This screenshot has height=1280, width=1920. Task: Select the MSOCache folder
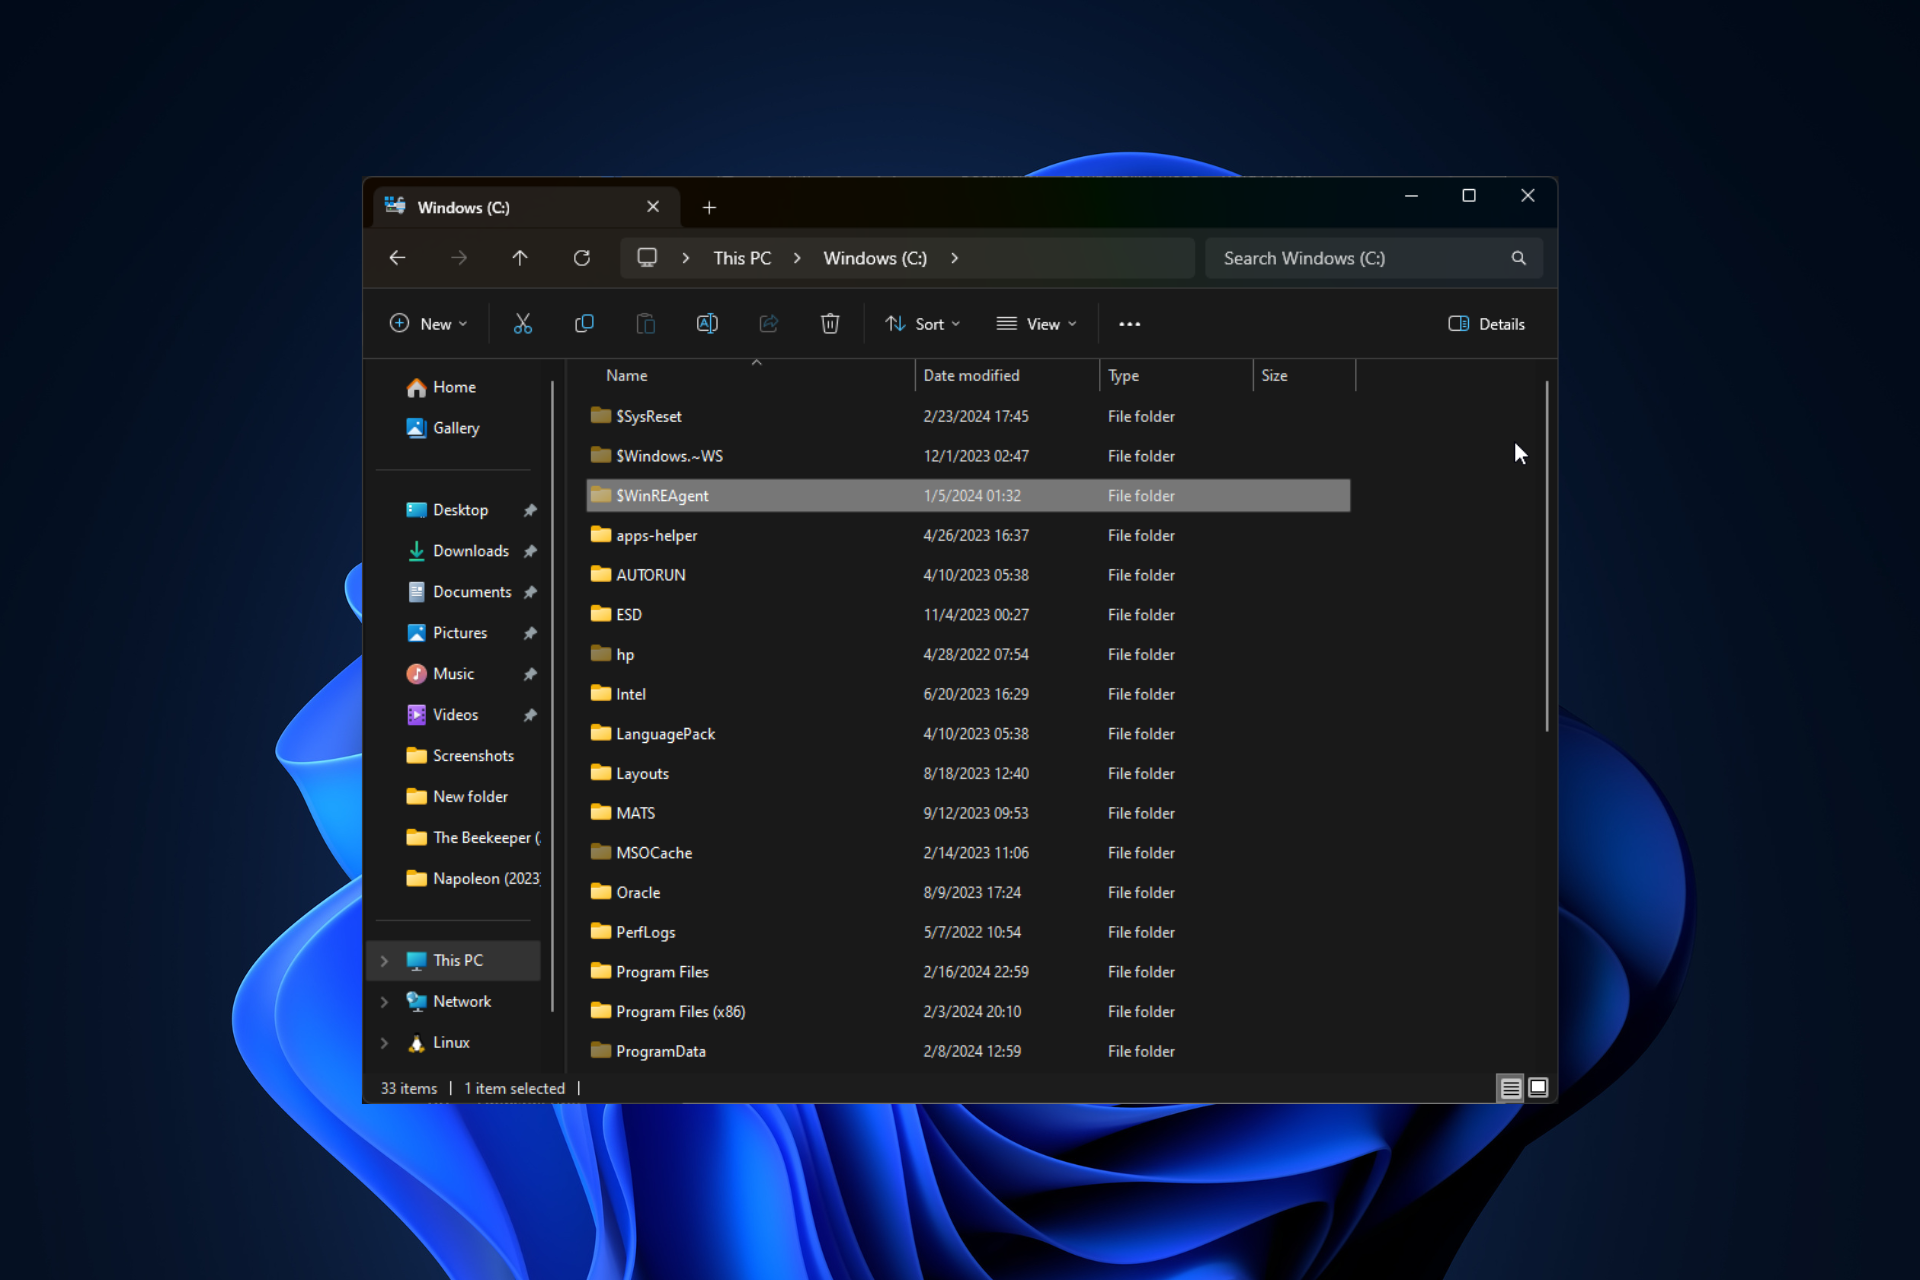click(x=968, y=853)
